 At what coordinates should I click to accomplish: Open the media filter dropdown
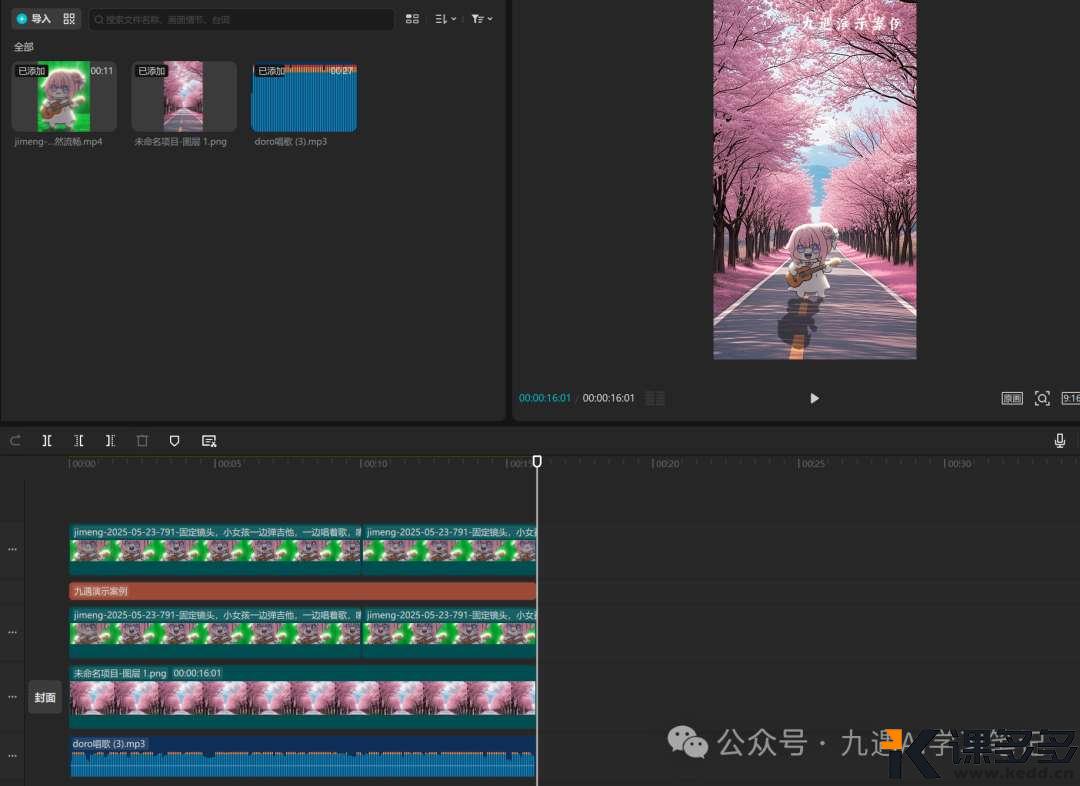pos(481,19)
